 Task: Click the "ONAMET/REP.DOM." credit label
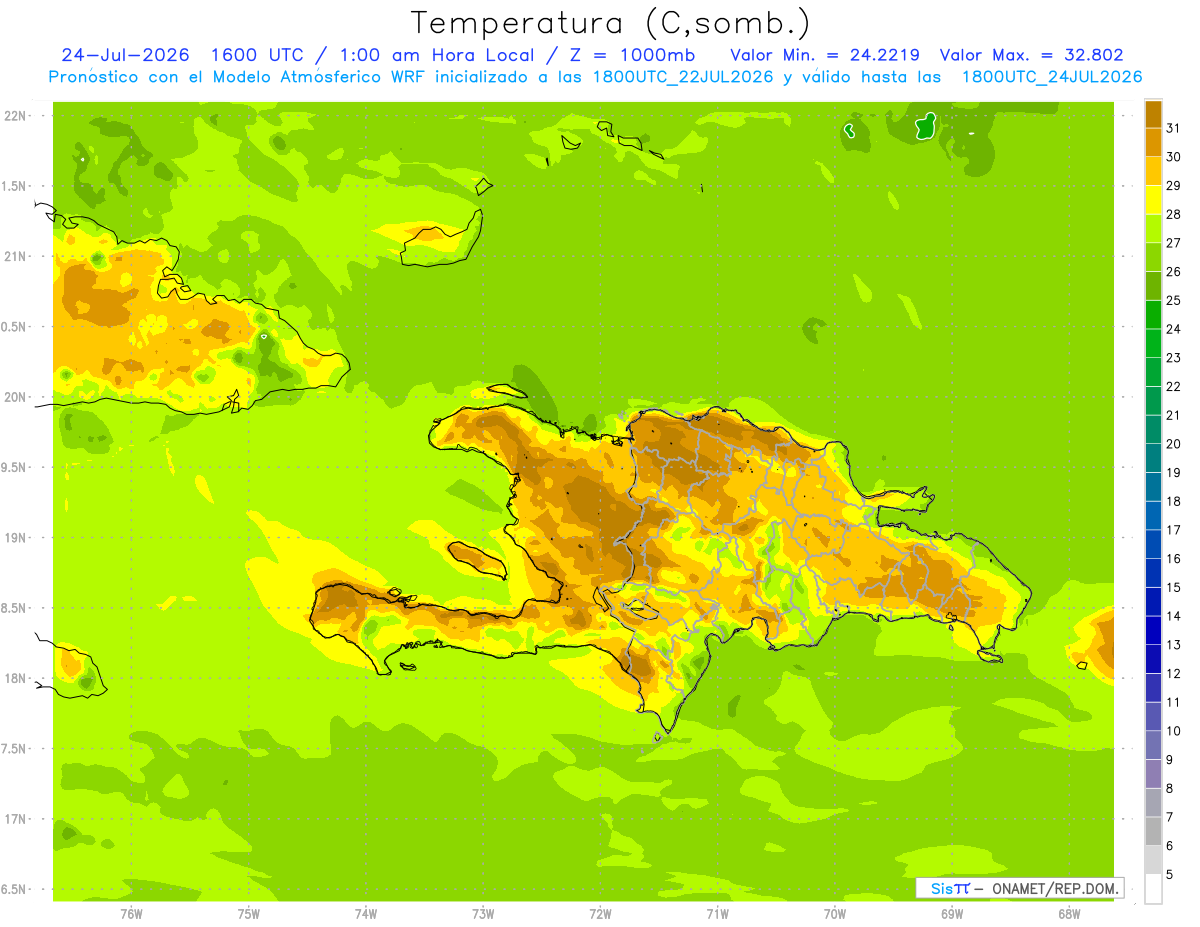click(1054, 888)
